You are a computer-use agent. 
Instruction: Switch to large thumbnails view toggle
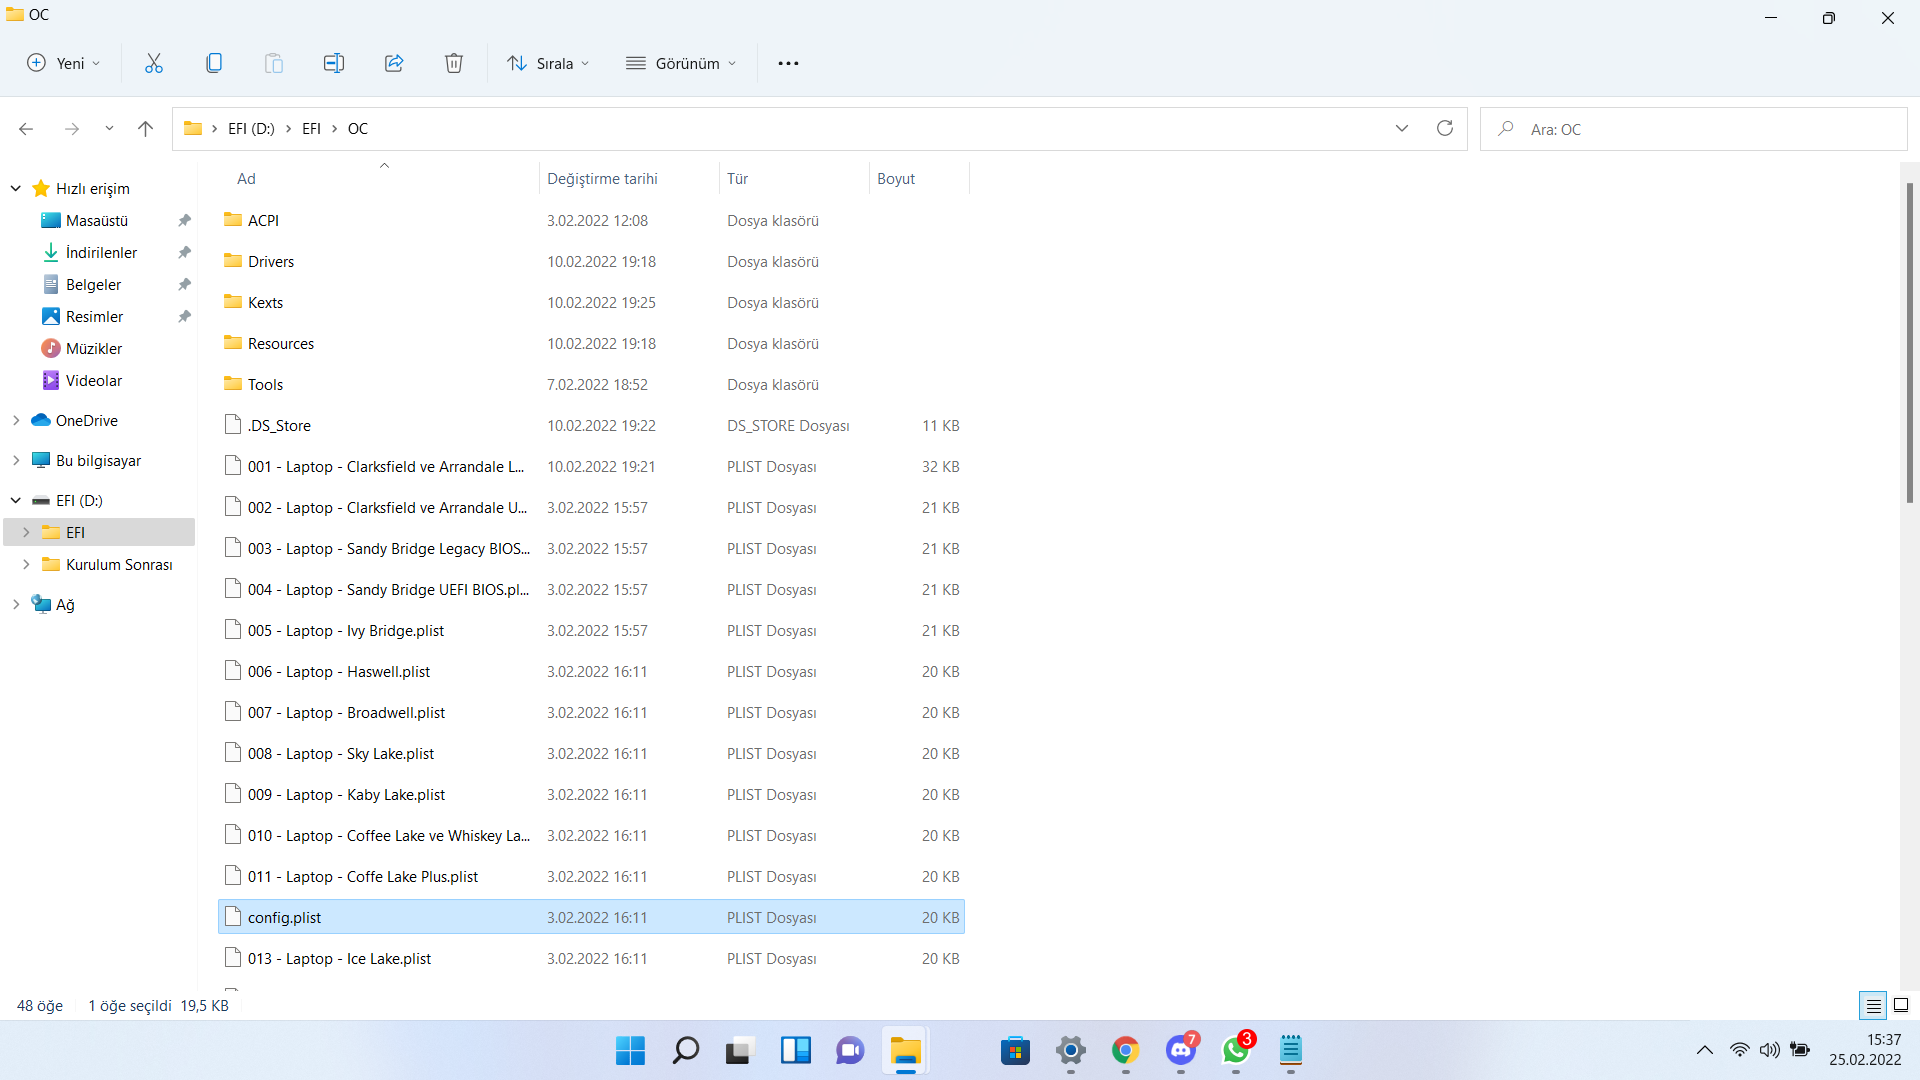[x=1901, y=1005]
